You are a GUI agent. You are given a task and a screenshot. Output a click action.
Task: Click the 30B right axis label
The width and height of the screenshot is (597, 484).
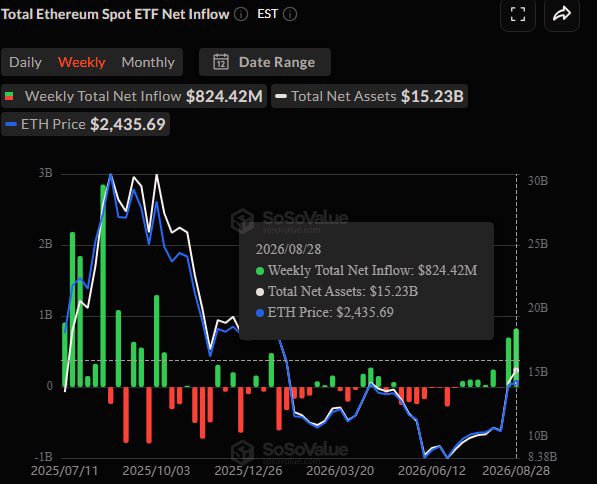[538, 181]
